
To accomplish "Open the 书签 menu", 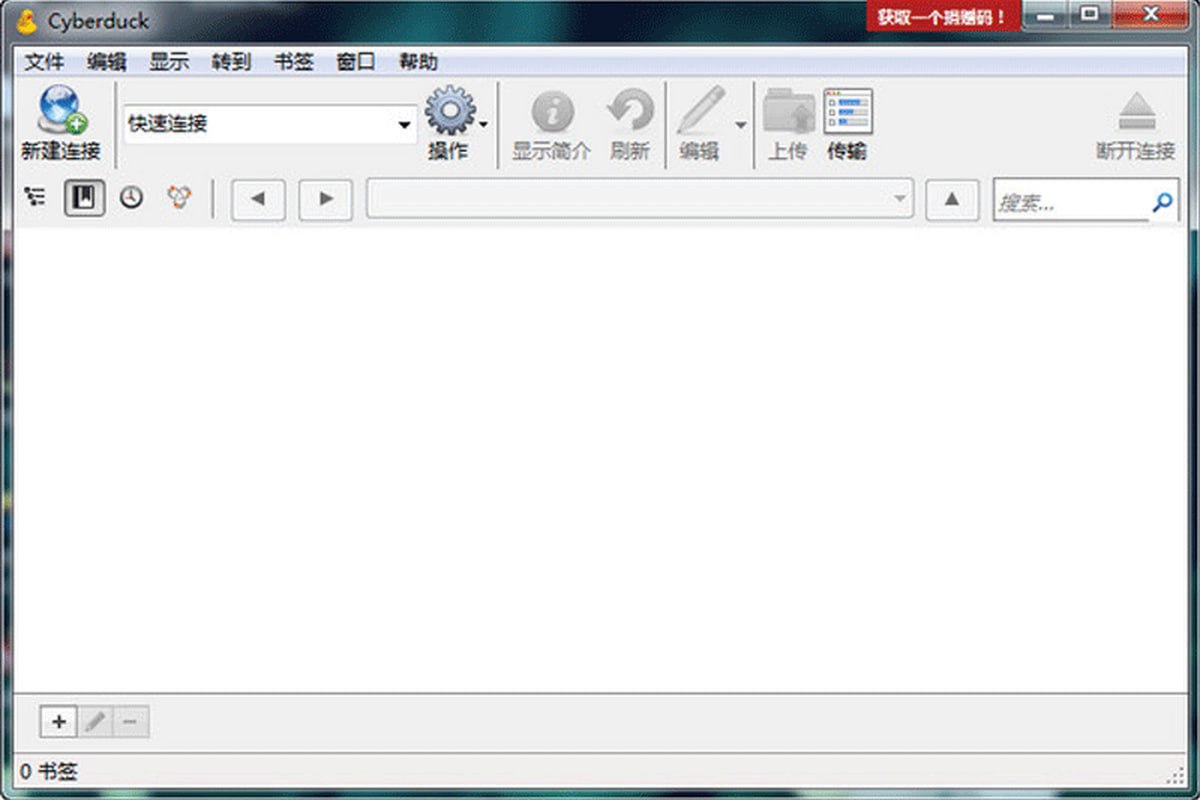I will point(293,61).
